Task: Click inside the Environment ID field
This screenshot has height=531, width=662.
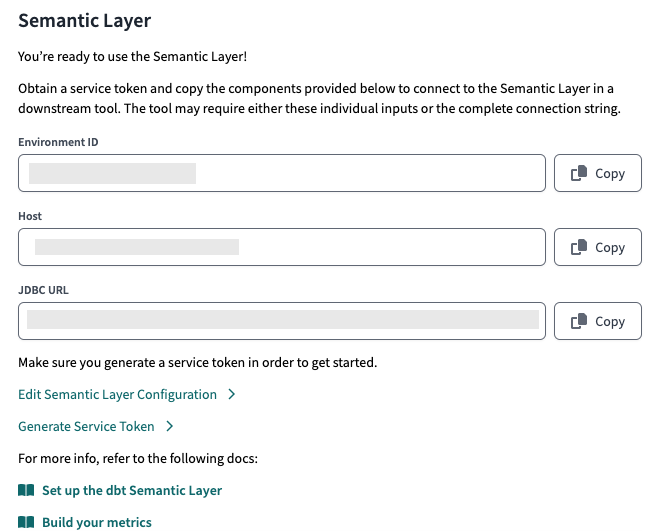Action: coord(281,174)
